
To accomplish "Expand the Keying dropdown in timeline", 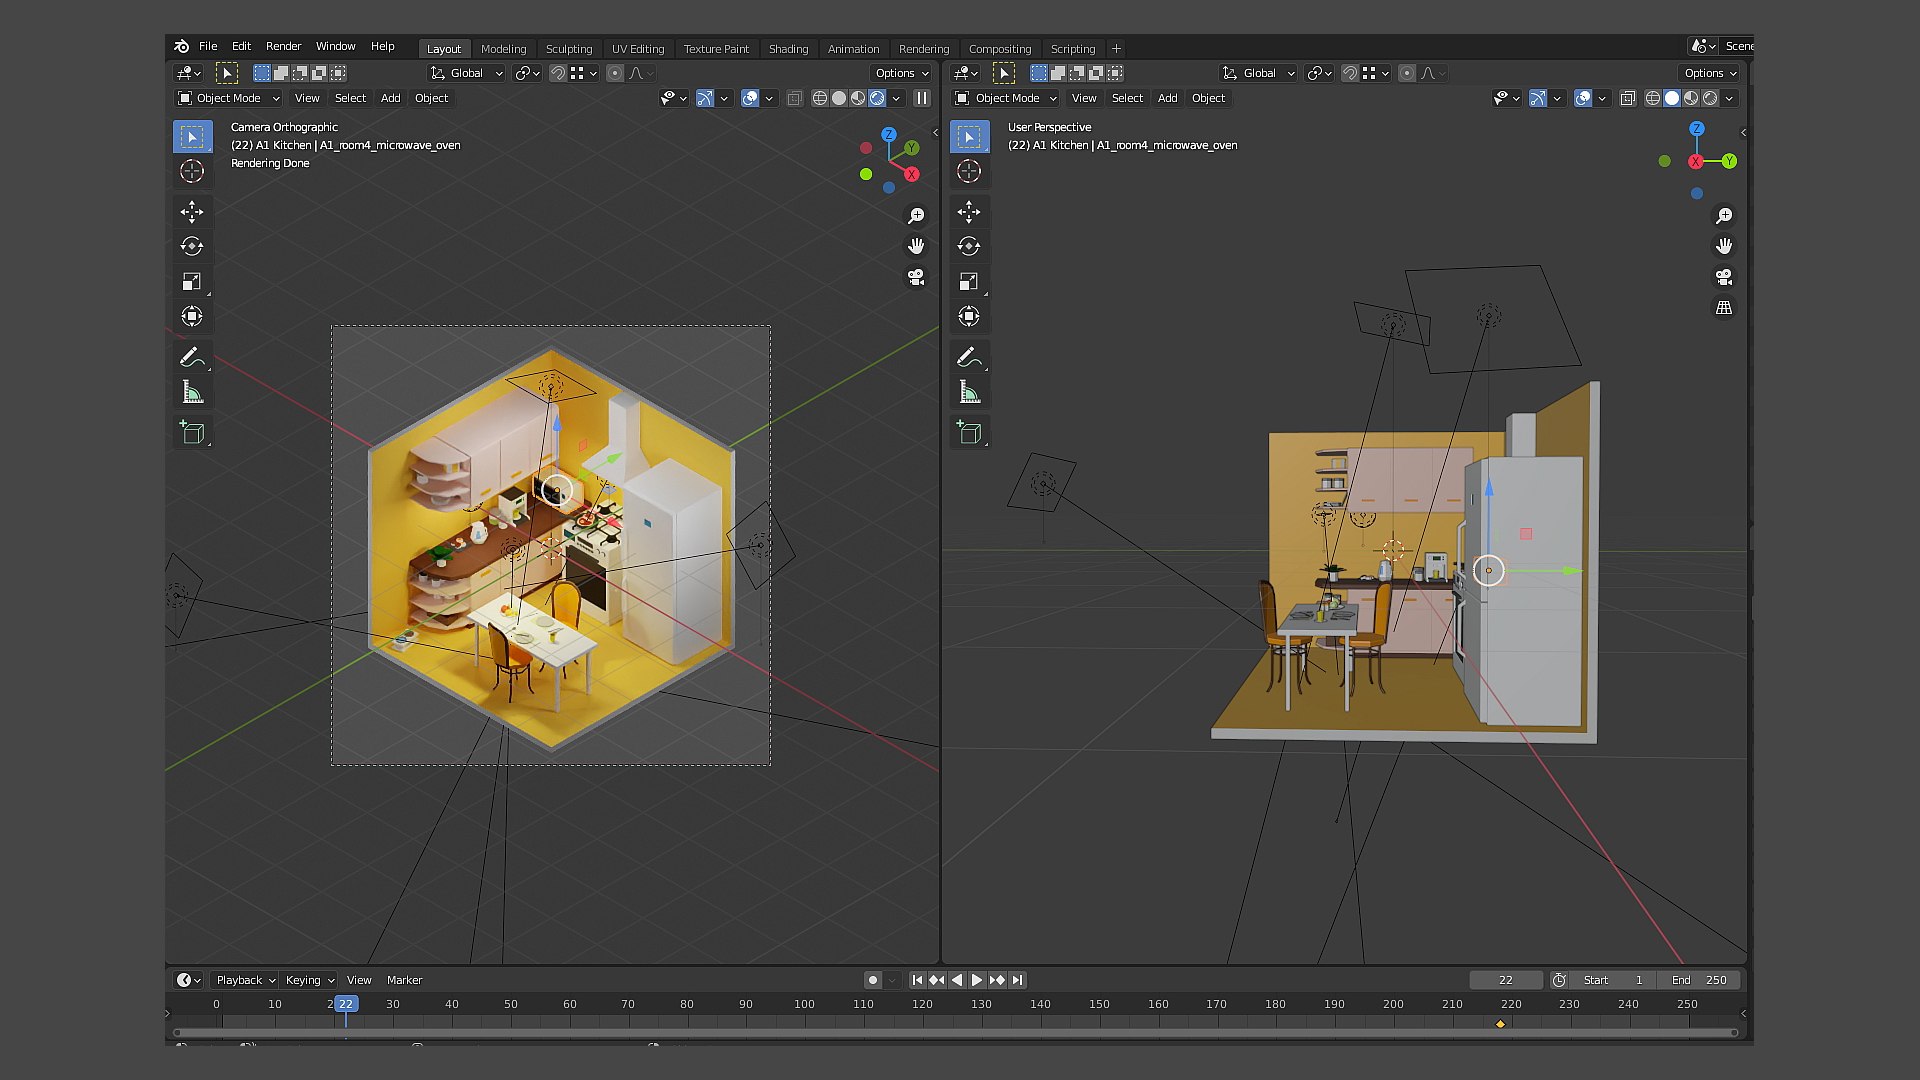I will (308, 980).
